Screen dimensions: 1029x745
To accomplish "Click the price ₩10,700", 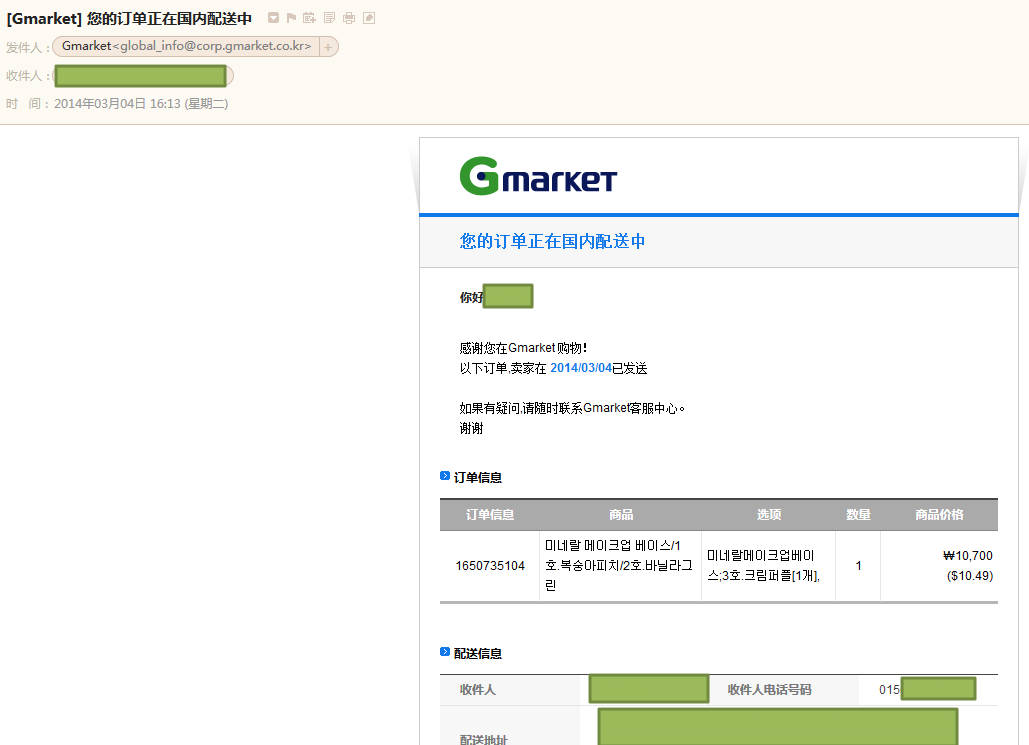I will pyautogui.click(x=967, y=555).
